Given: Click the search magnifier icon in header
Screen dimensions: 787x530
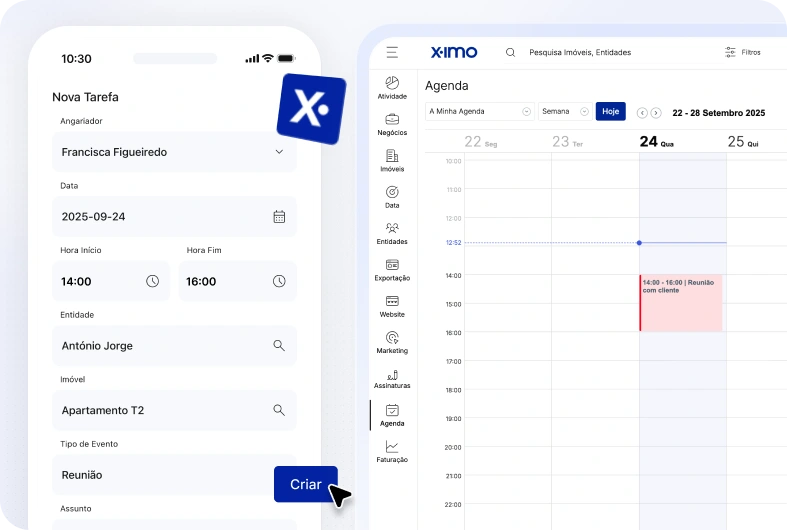Looking at the screenshot, I should click(x=510, y=52).
